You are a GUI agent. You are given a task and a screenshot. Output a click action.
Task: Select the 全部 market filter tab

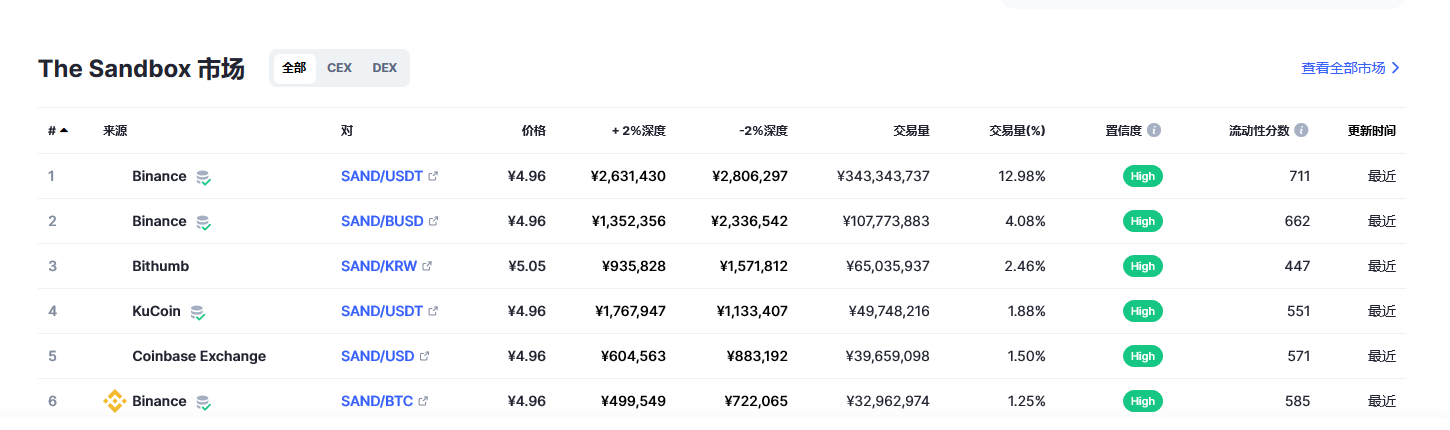pos(294,68)
